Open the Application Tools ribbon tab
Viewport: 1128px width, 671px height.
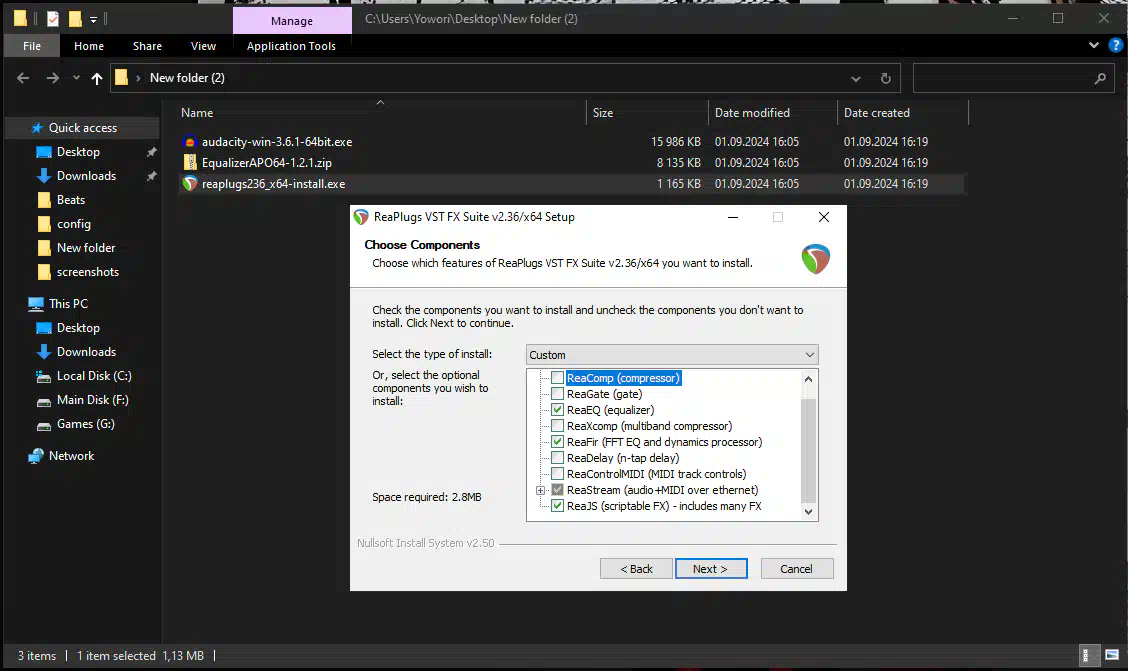click(x=291, y=45)
